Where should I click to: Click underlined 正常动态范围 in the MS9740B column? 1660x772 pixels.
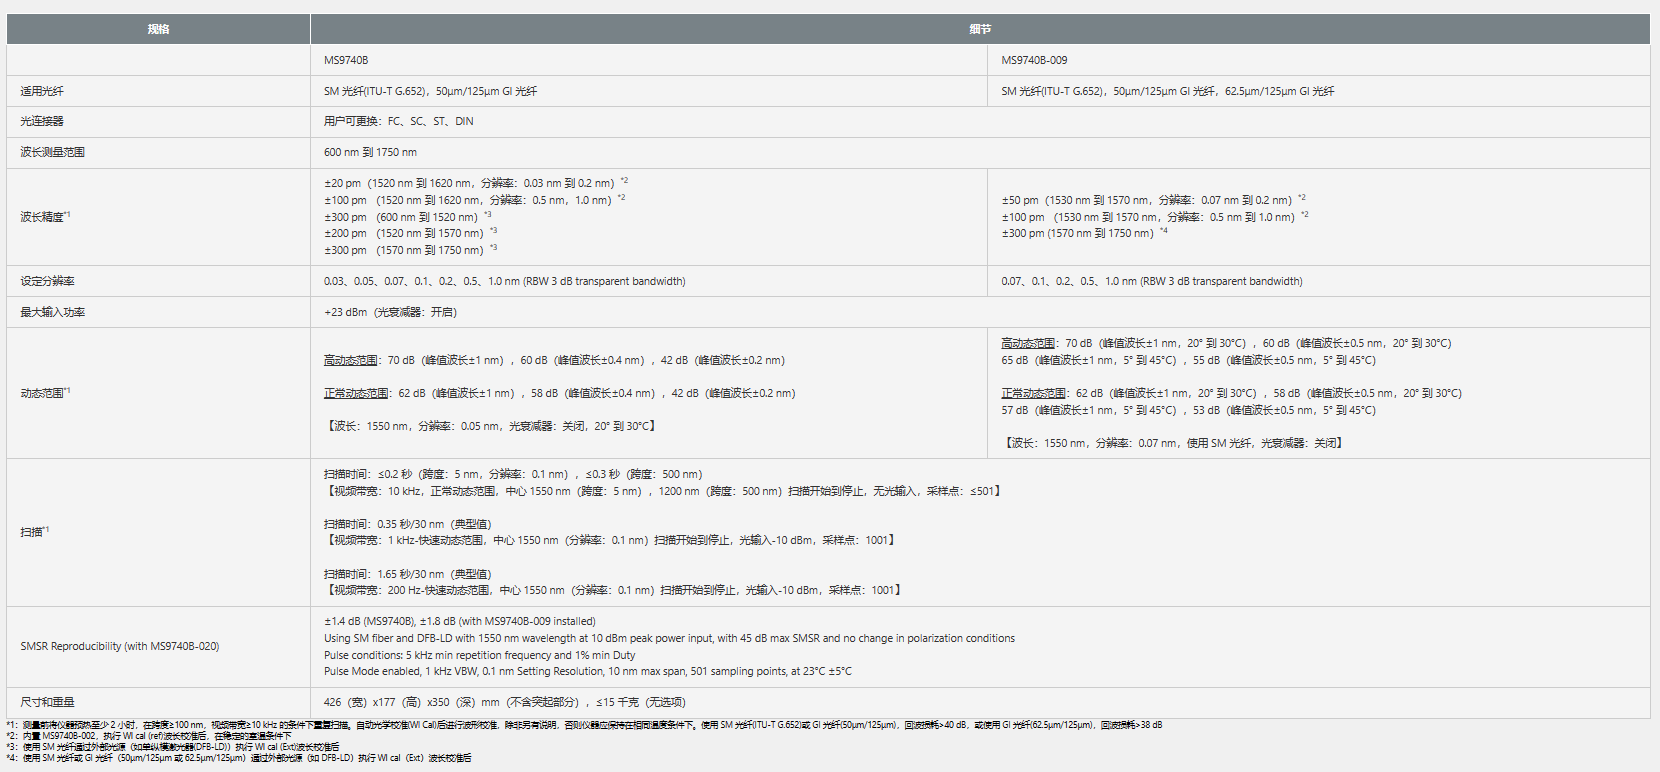coord(356,393)
